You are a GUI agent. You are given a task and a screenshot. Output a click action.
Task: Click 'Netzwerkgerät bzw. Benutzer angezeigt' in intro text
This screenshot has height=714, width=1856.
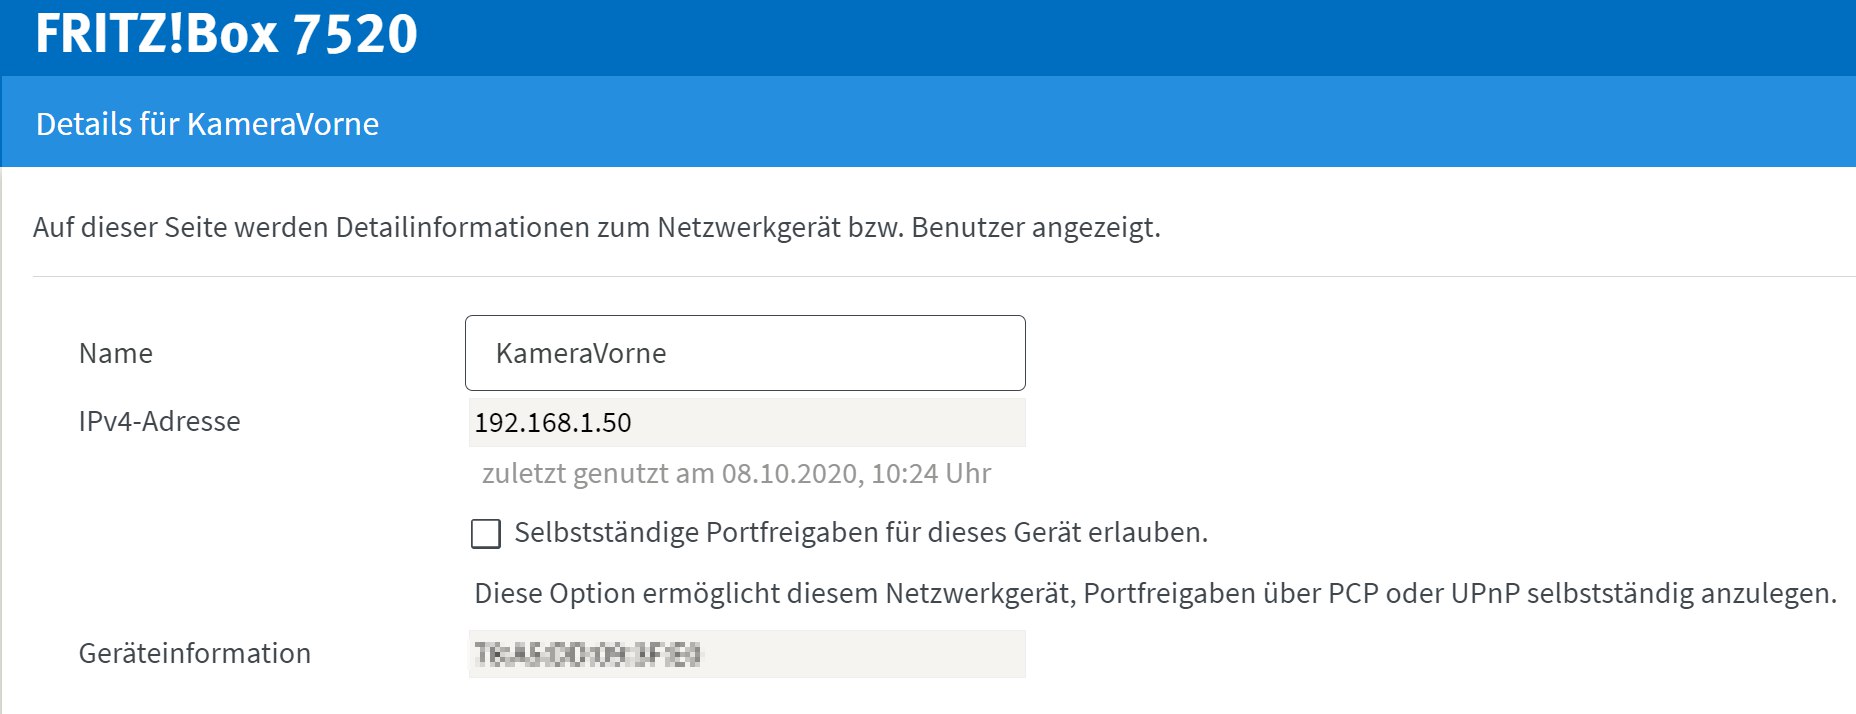908,228
